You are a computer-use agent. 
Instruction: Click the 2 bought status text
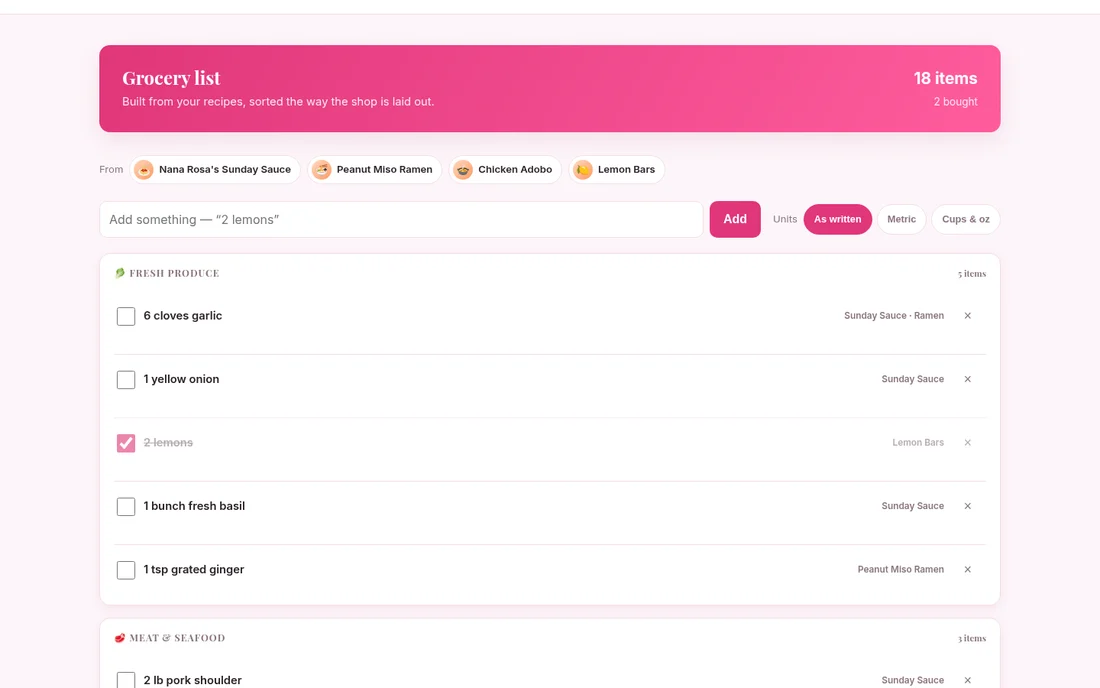(x=955, y=102)
